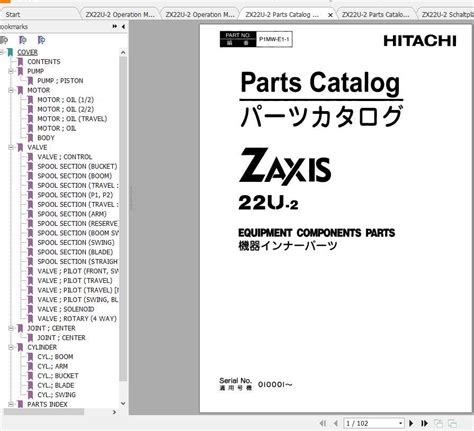Open the PUMP ; PISTON bookmark

[60, 81]
